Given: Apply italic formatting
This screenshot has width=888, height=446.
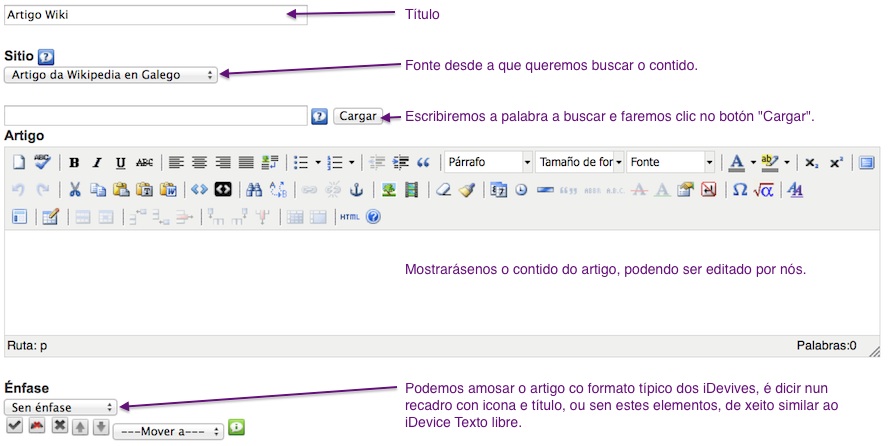Looking at the screenshot, I should tap(97, 163).
